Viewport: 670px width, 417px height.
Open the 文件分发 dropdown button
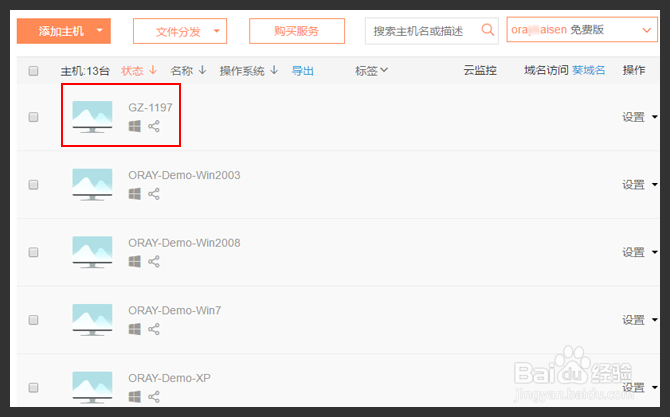[180, 31]
